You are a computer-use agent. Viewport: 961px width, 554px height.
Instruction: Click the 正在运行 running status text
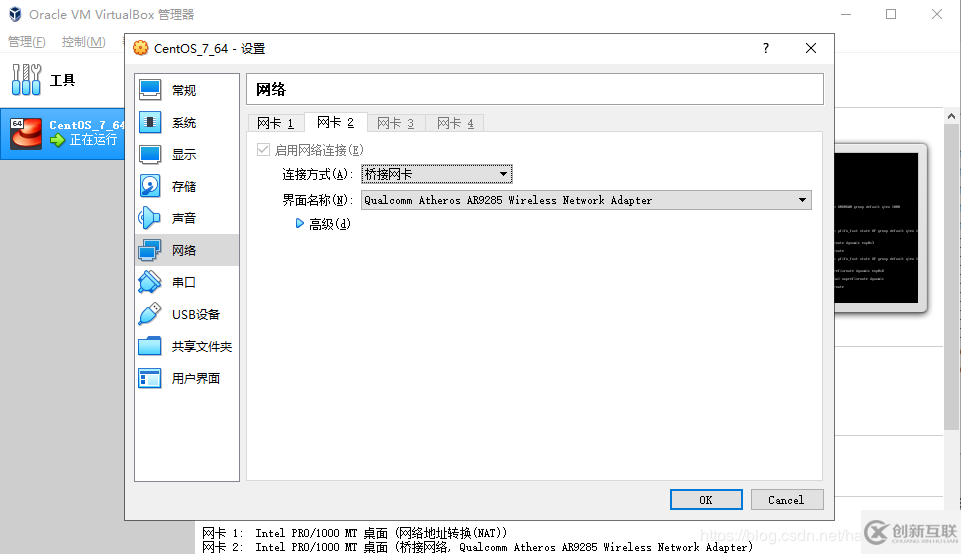[x=93, y=140]
